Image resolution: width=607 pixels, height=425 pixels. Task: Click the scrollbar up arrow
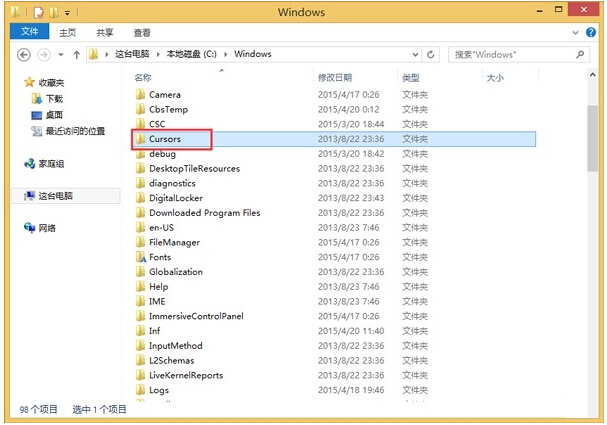[x=592, y=75]
